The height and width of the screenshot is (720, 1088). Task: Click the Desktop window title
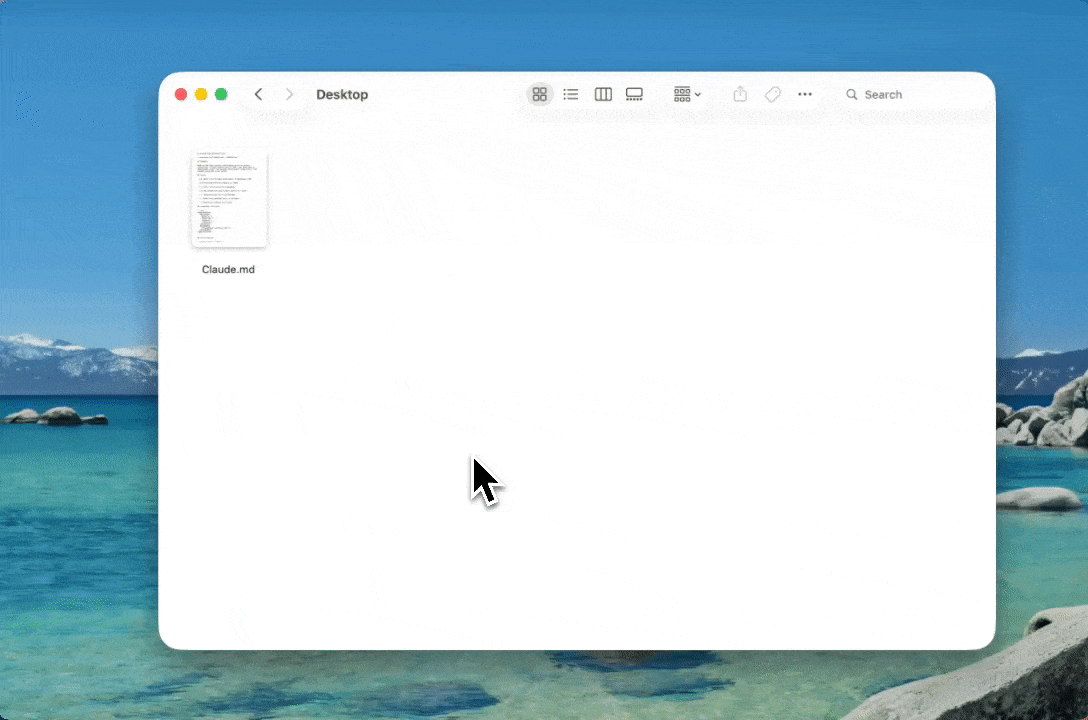pos(342,94)
